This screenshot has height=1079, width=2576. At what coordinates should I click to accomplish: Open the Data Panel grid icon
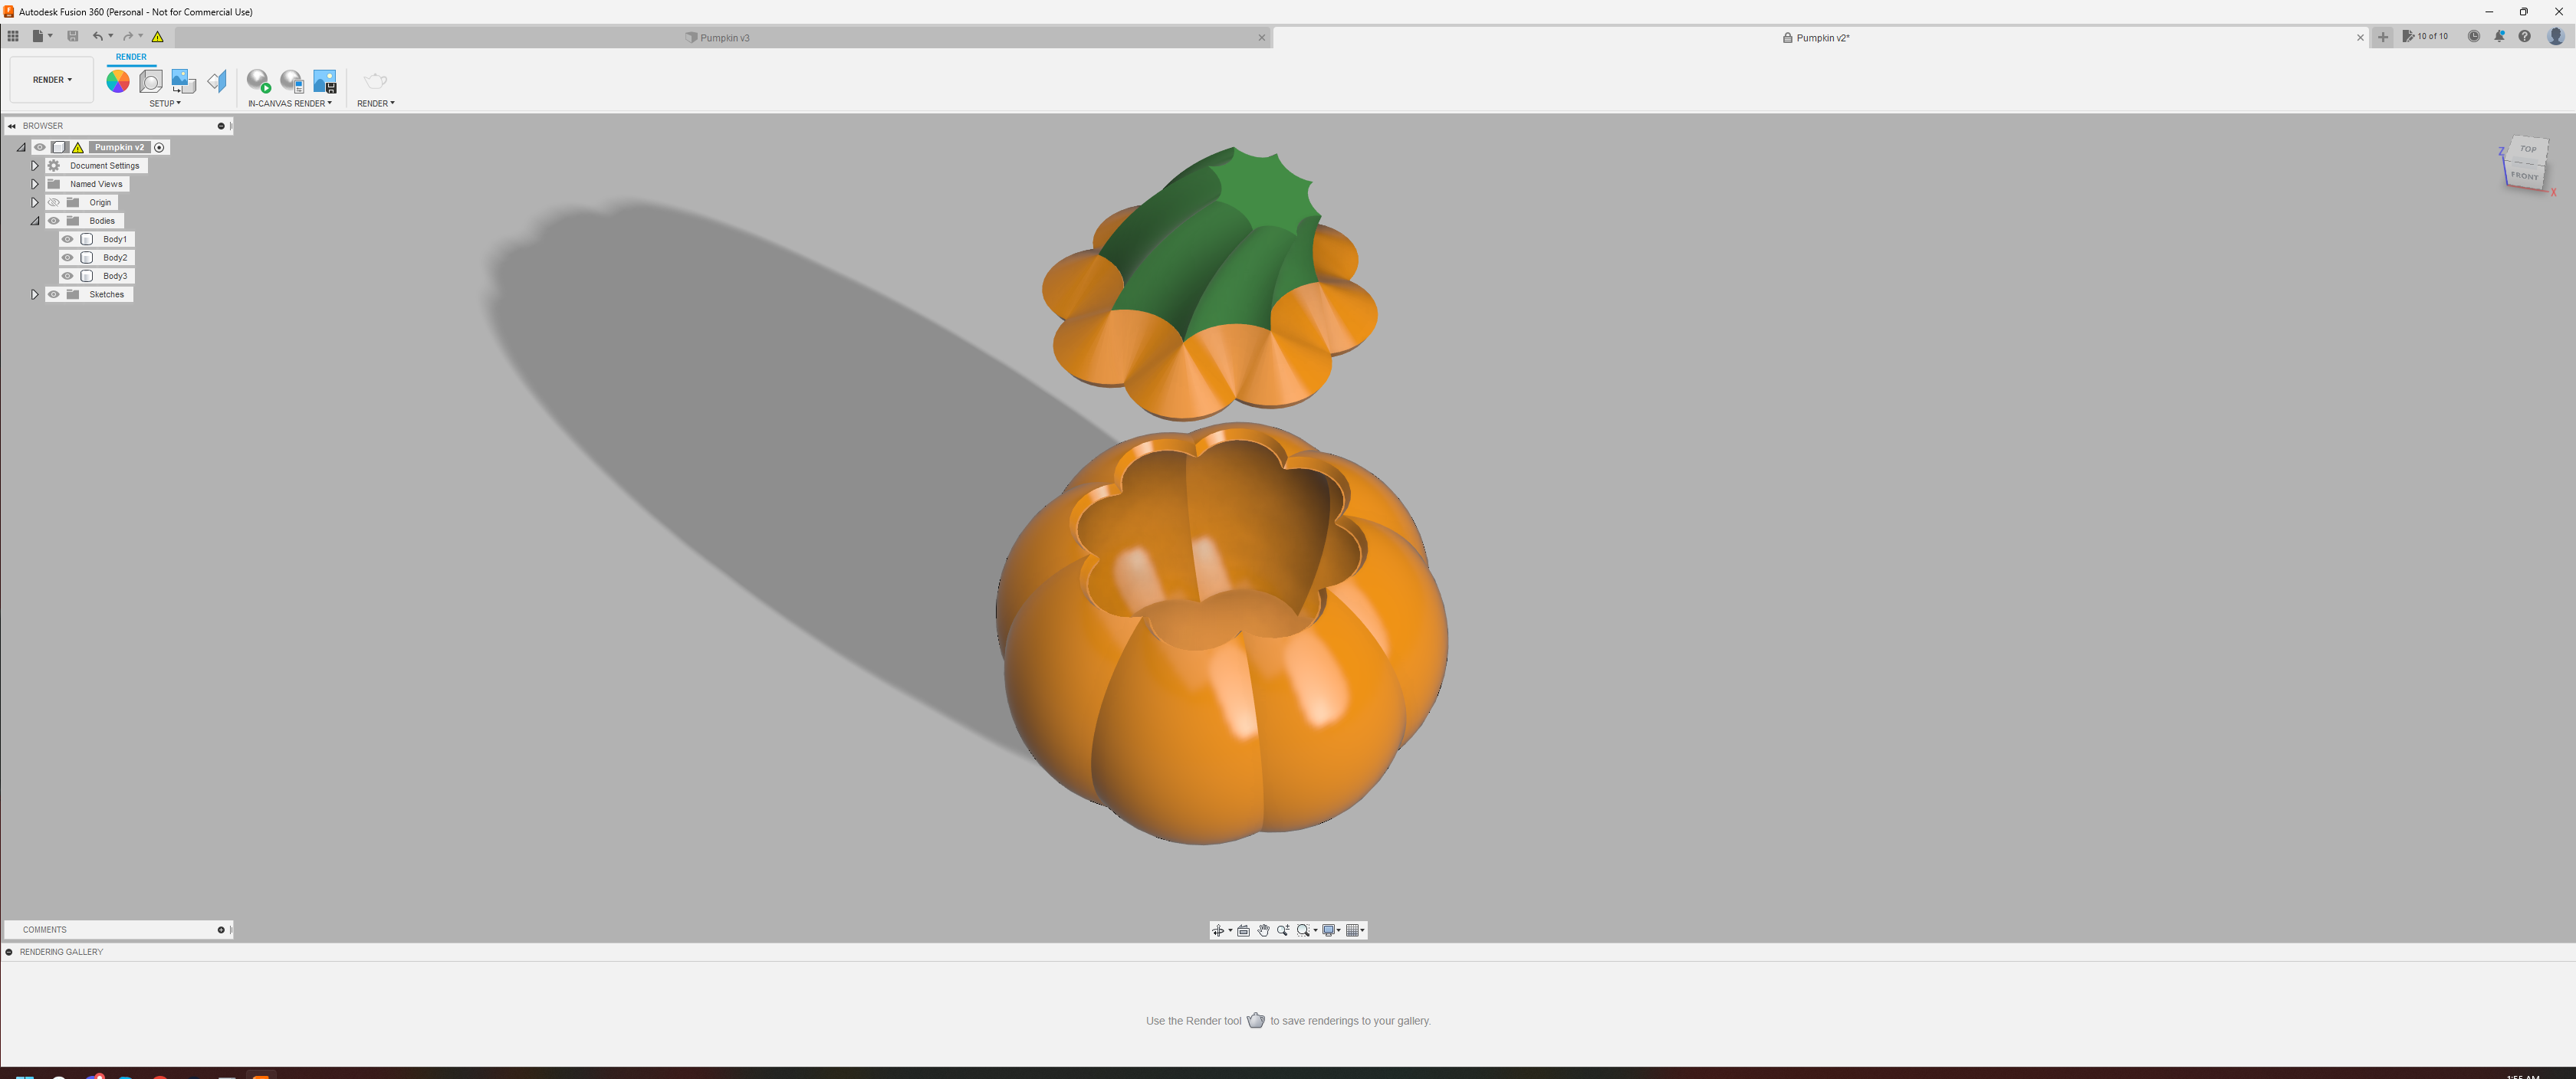[13, 36]
